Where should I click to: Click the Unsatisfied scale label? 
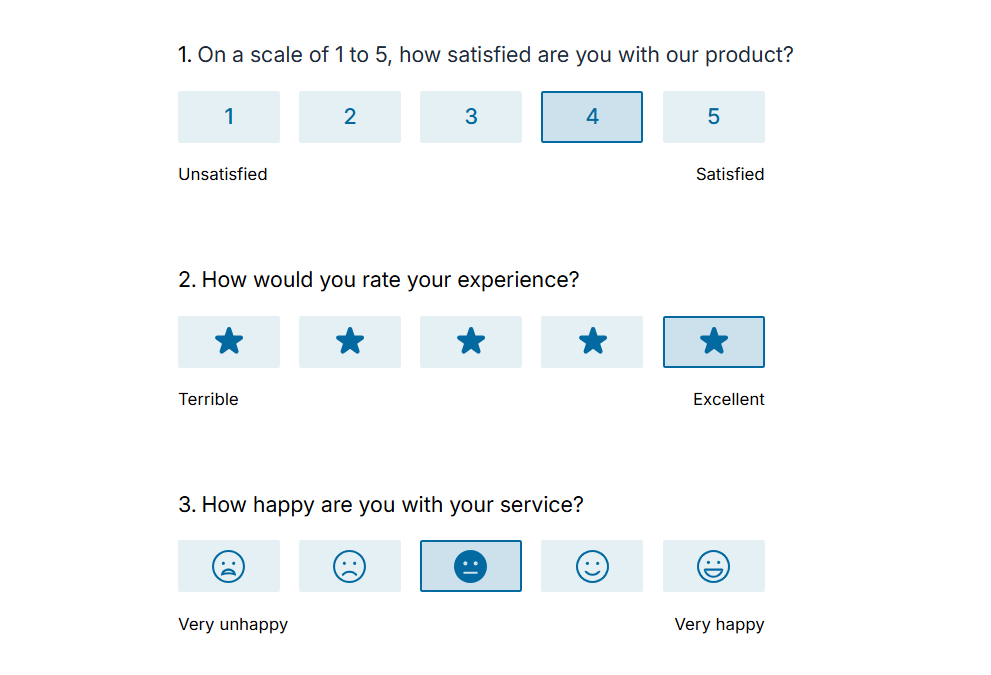223,174
